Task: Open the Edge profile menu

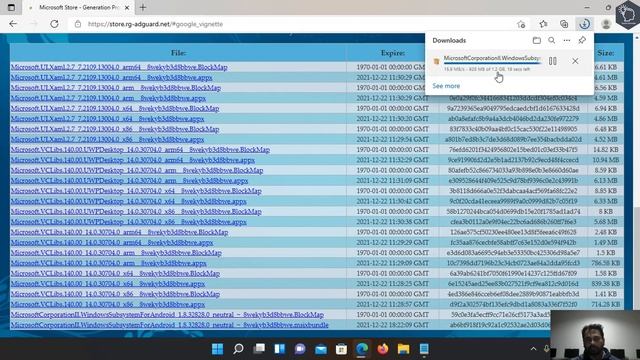Action: 606,24
